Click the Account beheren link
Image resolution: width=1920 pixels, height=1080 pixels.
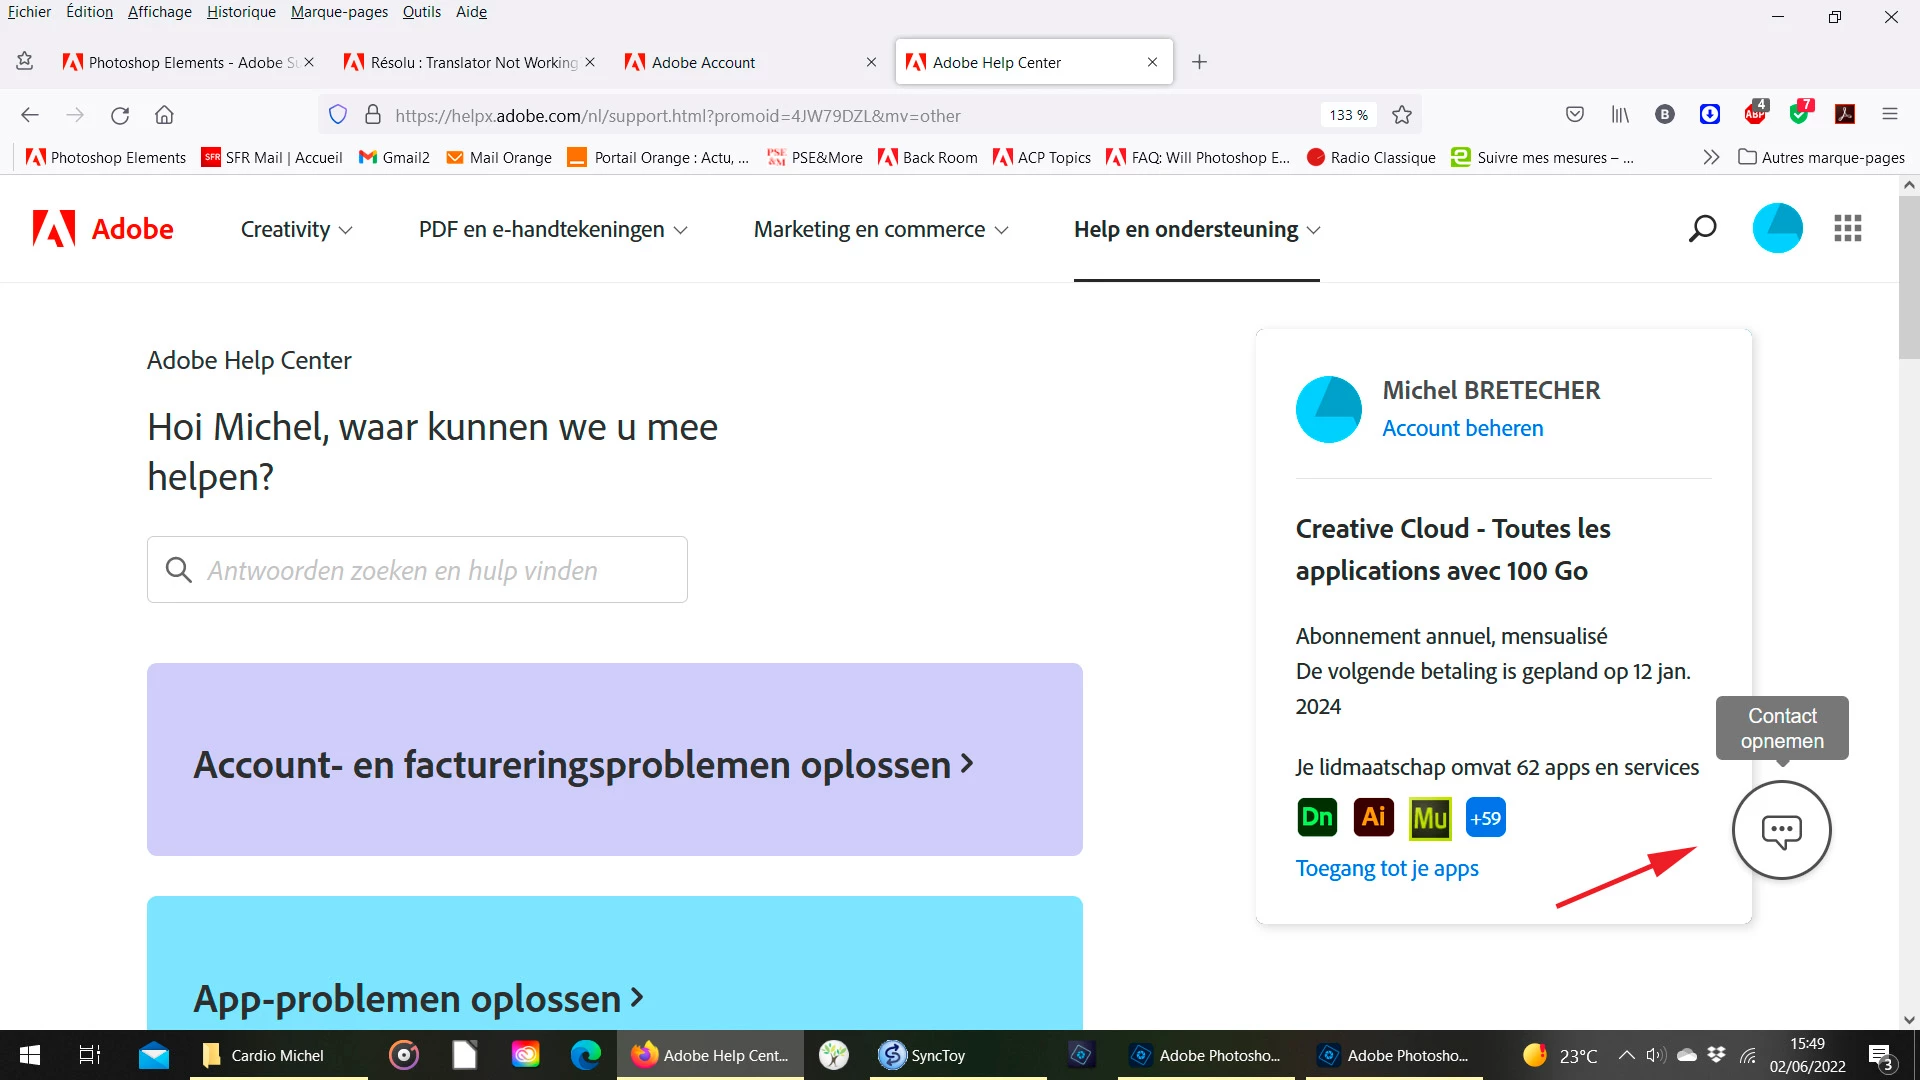[x=1462, y=428]
